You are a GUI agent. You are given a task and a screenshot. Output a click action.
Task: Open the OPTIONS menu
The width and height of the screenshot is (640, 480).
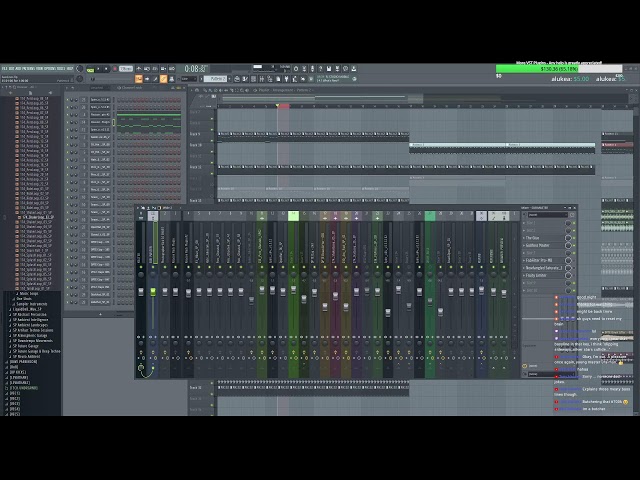coord(50,69)
